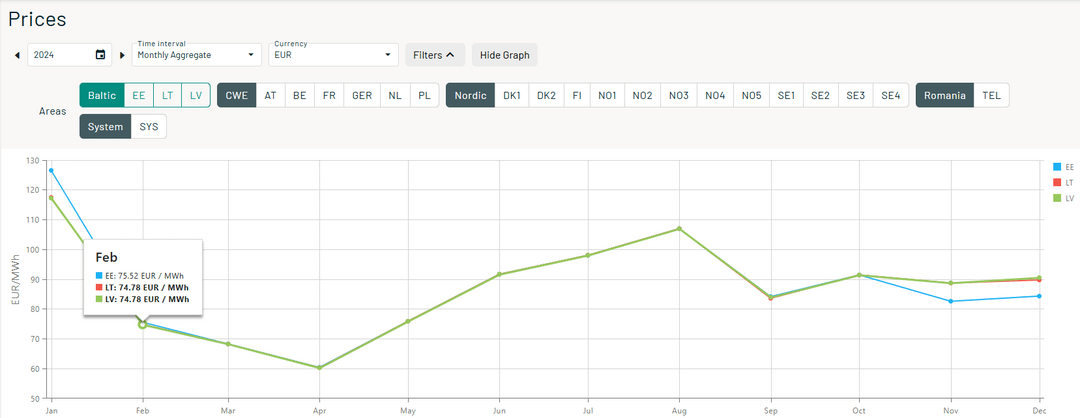Go to next year with right arrow
The width and height of the screenshot is (1080, 418).
(123, 55)
